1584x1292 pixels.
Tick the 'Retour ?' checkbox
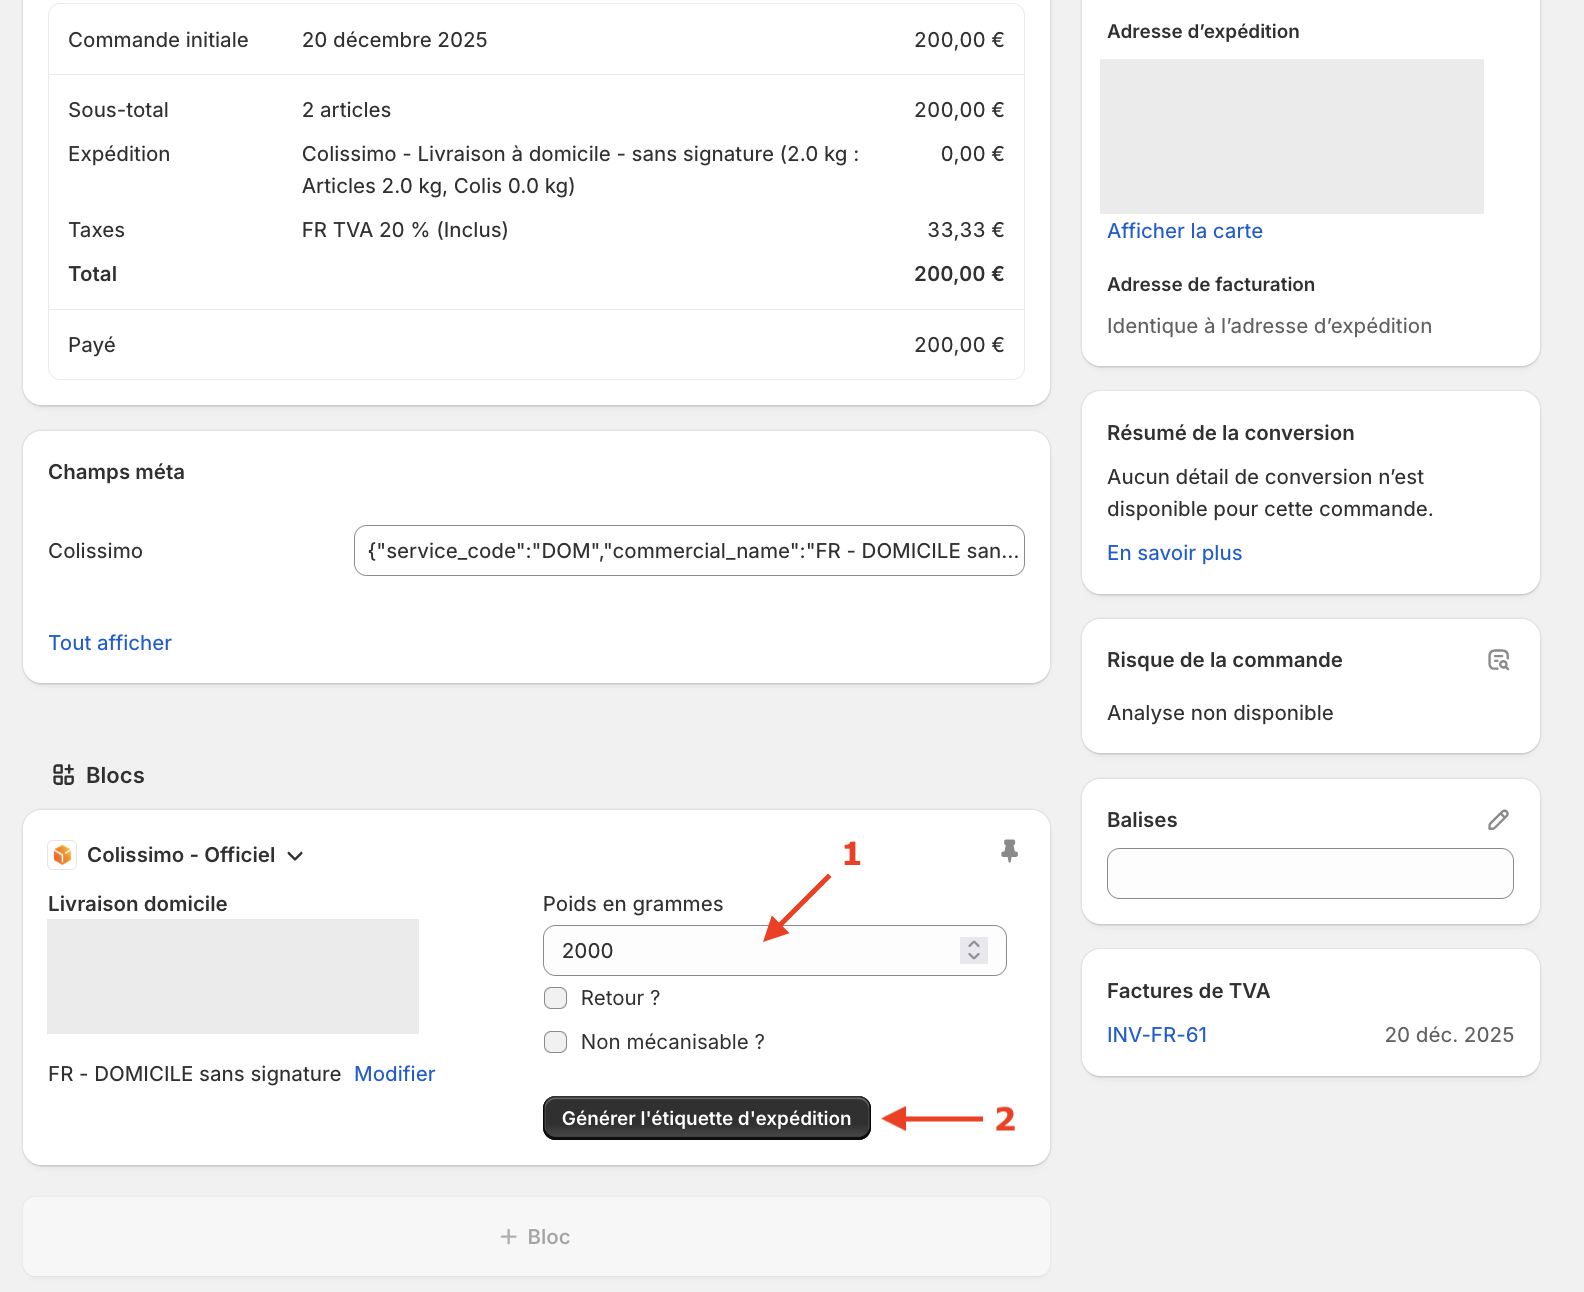(x=555, y=998)
